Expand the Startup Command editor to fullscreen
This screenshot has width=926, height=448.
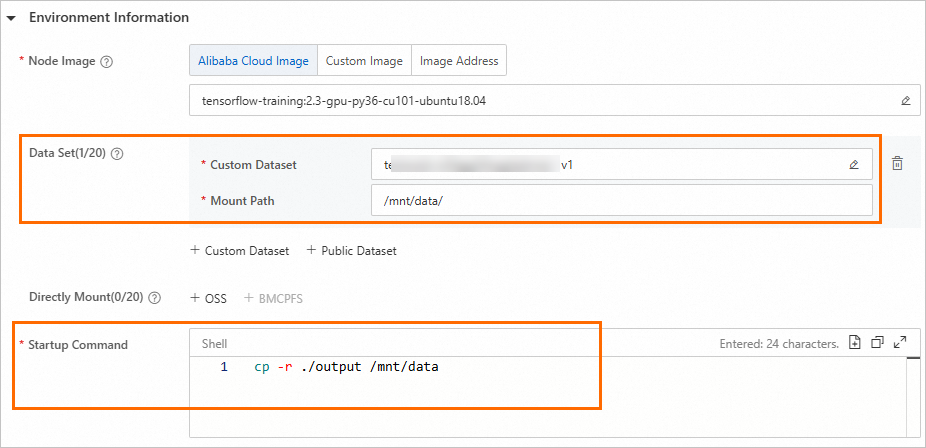click(x=900, y=342)
